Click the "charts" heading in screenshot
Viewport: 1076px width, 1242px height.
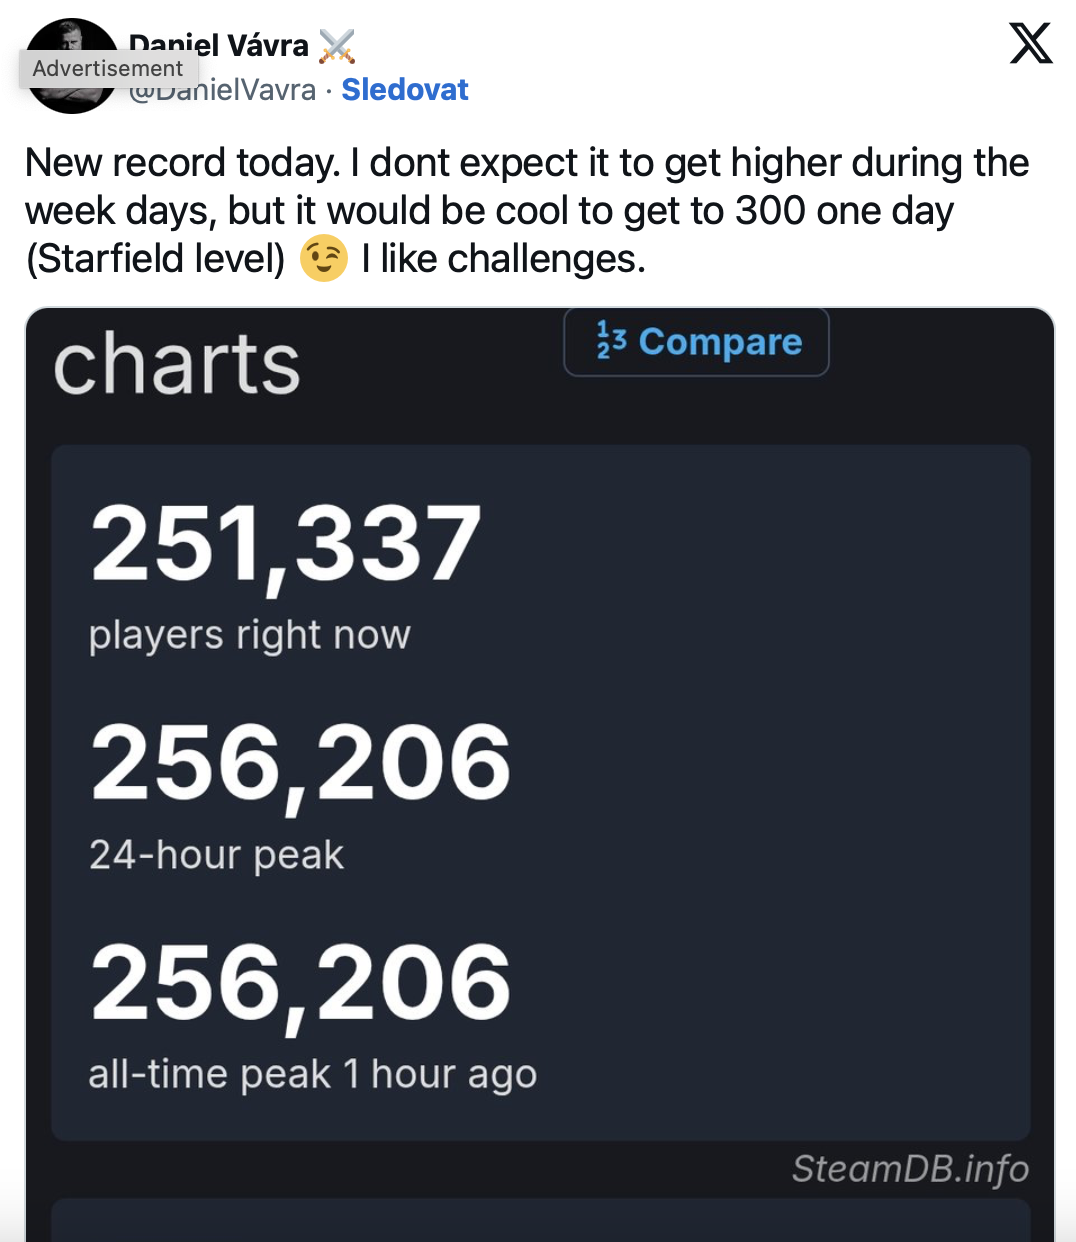click(x=177, y=364)
